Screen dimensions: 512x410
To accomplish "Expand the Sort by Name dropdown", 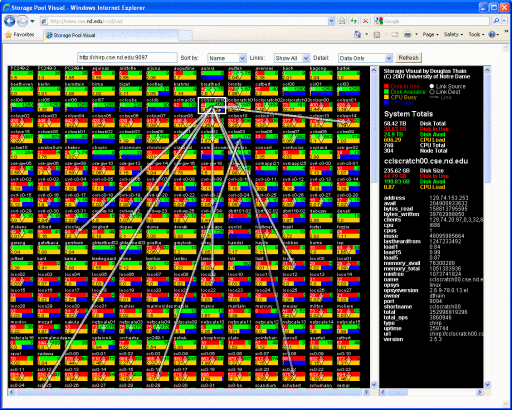I will [227, 58].
